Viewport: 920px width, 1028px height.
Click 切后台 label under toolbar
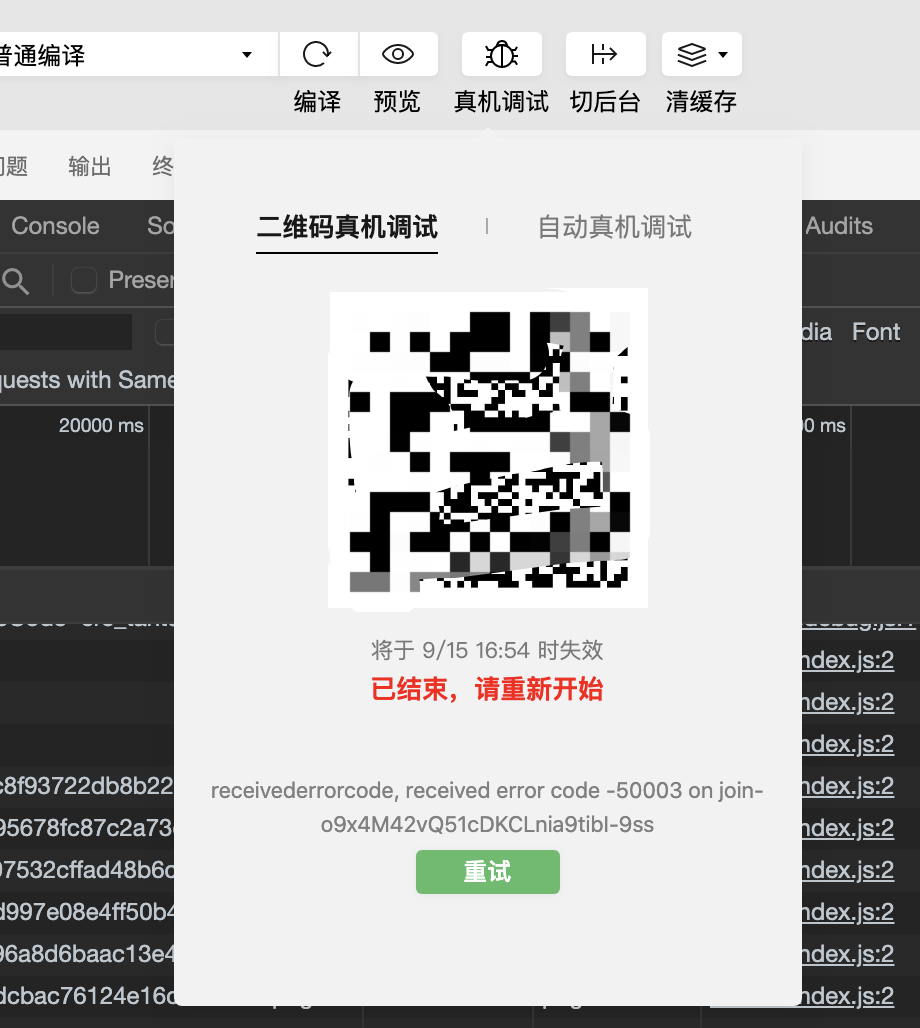coord(605,102)
